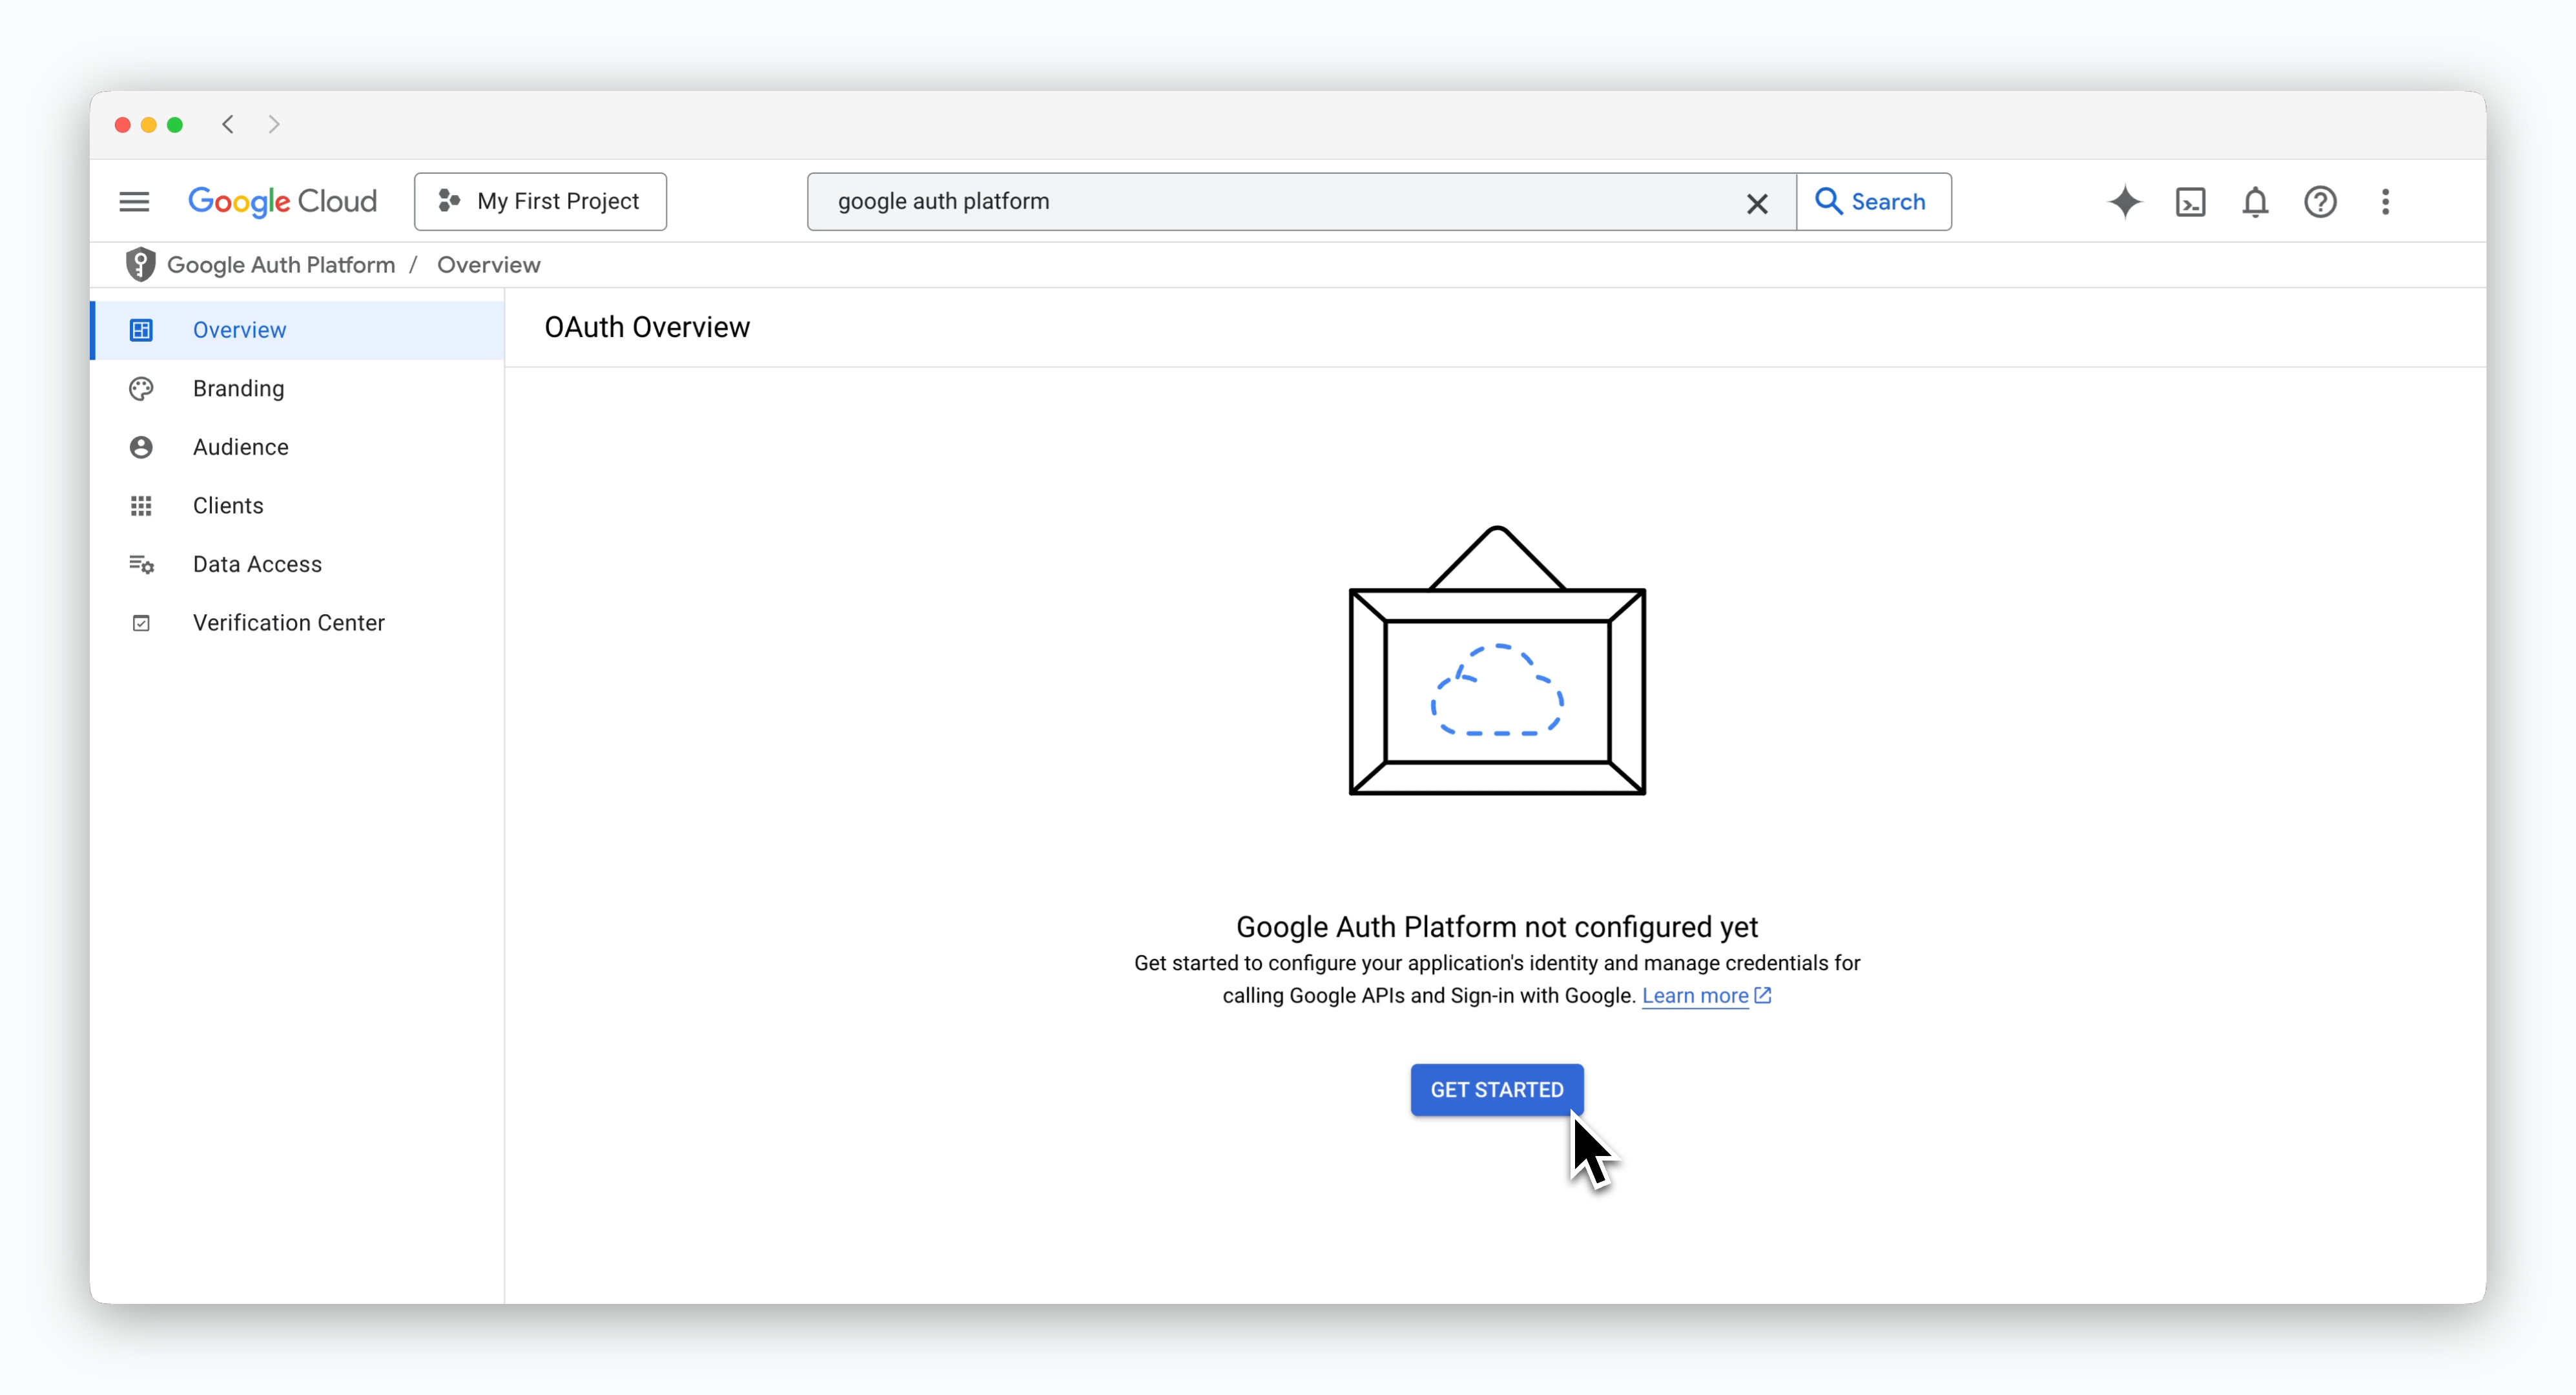Image resolution: width=2576 pixels, height=1395 pixels.
Task: Open the Data Access sidebar item
Action: [298, 564]
